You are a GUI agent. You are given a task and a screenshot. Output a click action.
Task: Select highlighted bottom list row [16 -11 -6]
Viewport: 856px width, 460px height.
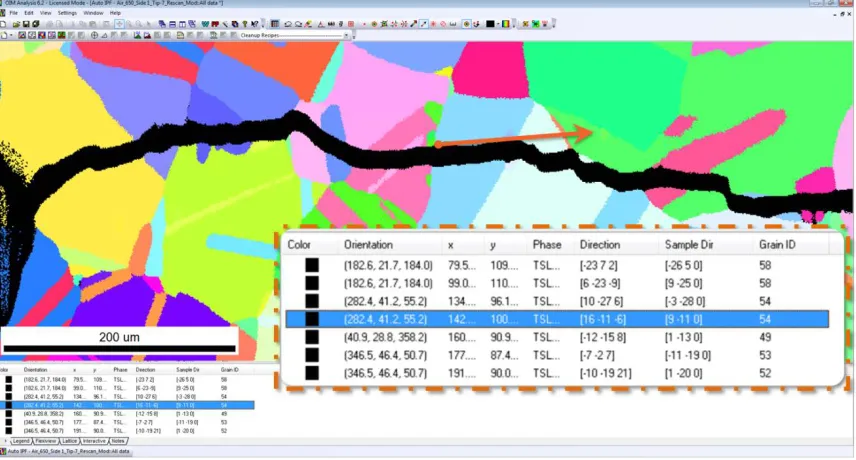pyautogui.click(x=127, y=405)
